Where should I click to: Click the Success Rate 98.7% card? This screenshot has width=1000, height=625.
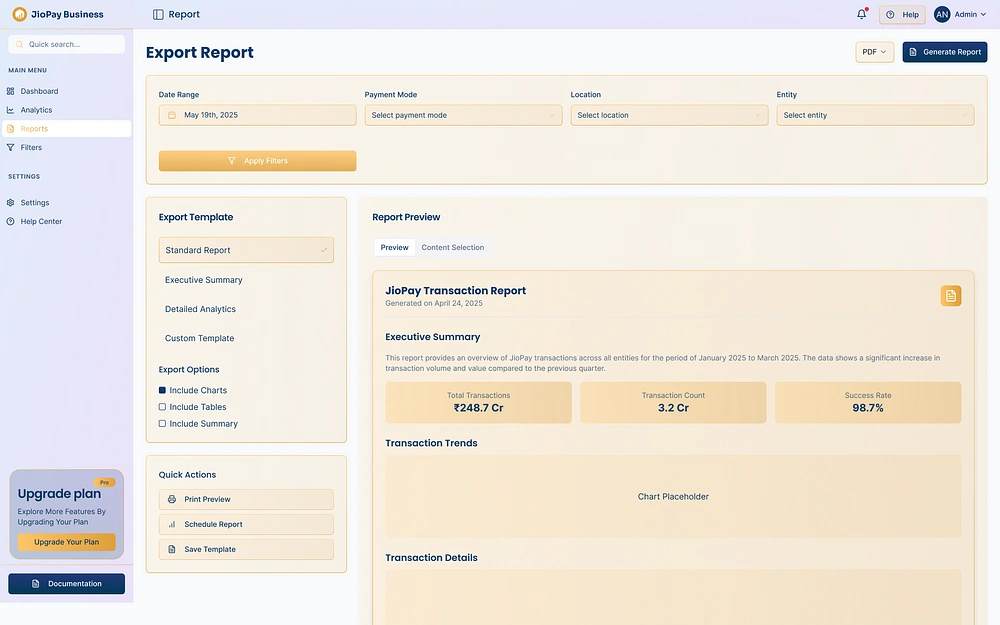[x=868, y=402]
